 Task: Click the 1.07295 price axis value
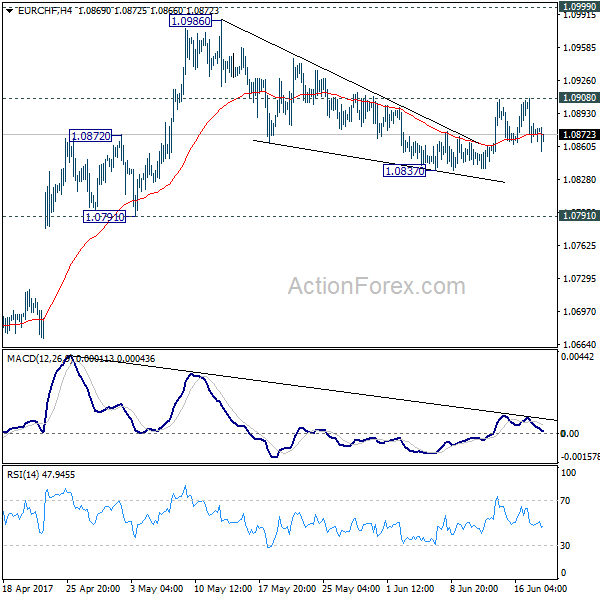point(579,279)
